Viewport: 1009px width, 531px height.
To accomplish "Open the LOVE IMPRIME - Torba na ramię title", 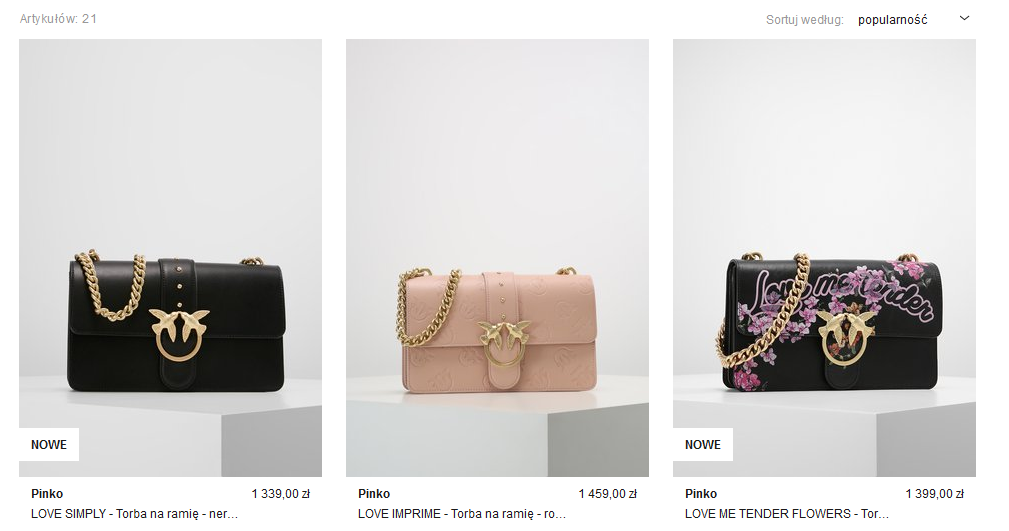I will click(x=462, y=514).
